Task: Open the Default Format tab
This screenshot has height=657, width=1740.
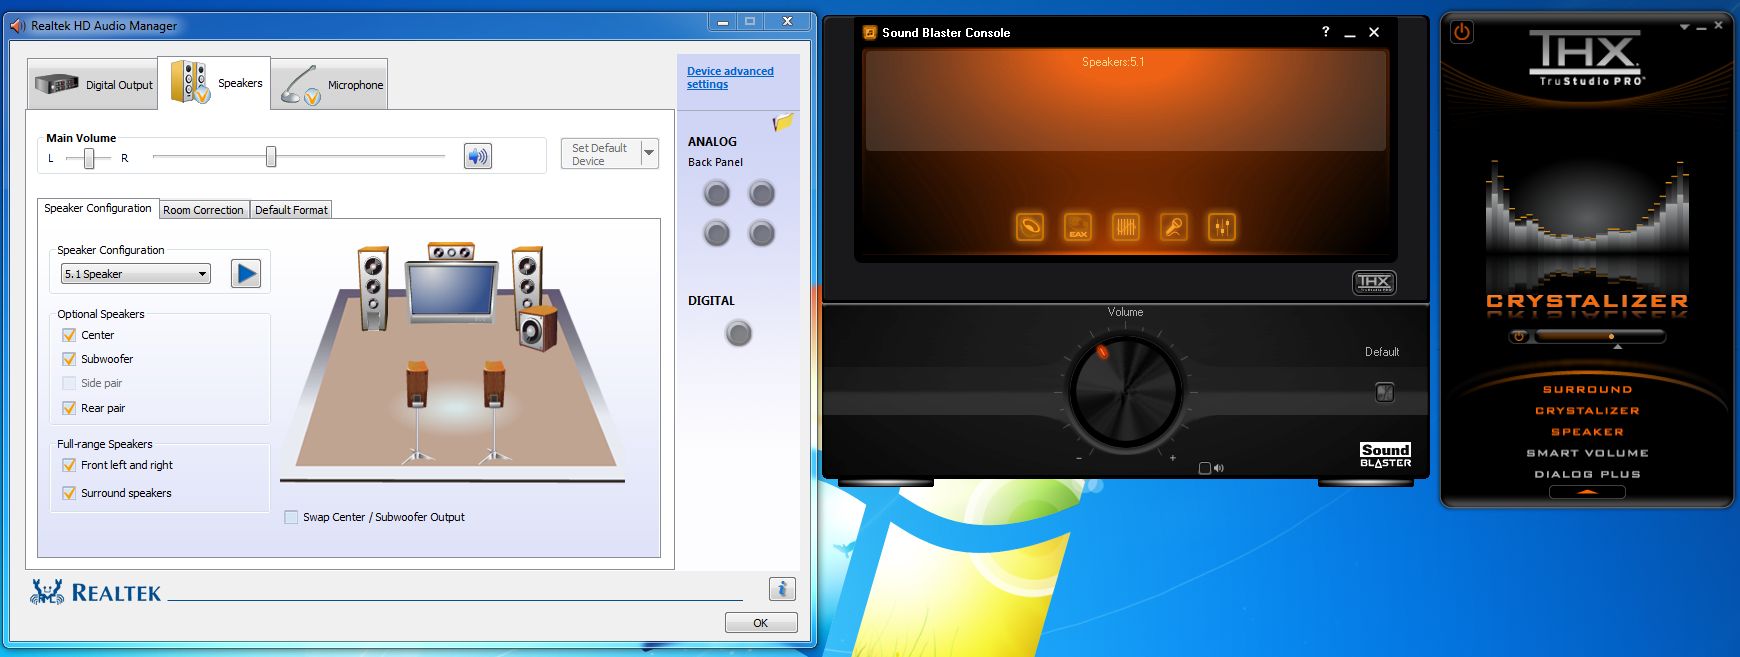Action: [291, 210]
